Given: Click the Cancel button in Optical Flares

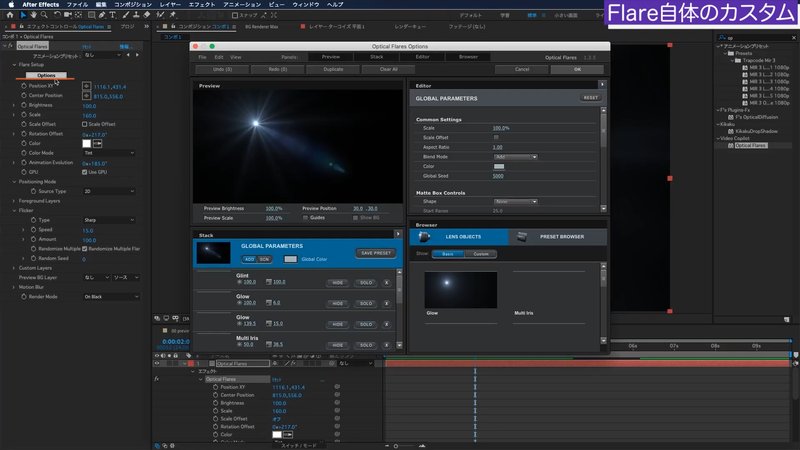Looking at the screenshot, I should (x=522, y=69).
